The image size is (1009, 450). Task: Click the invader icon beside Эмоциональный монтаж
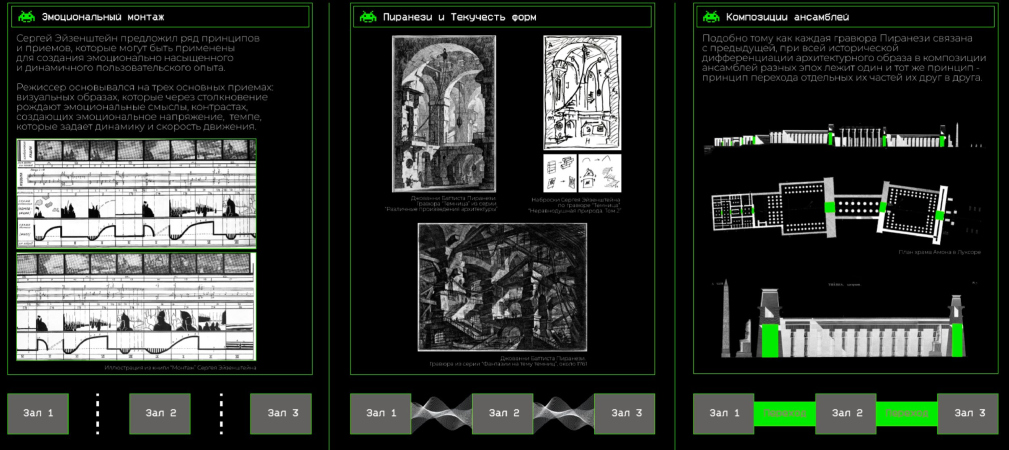tap(27, 17)
